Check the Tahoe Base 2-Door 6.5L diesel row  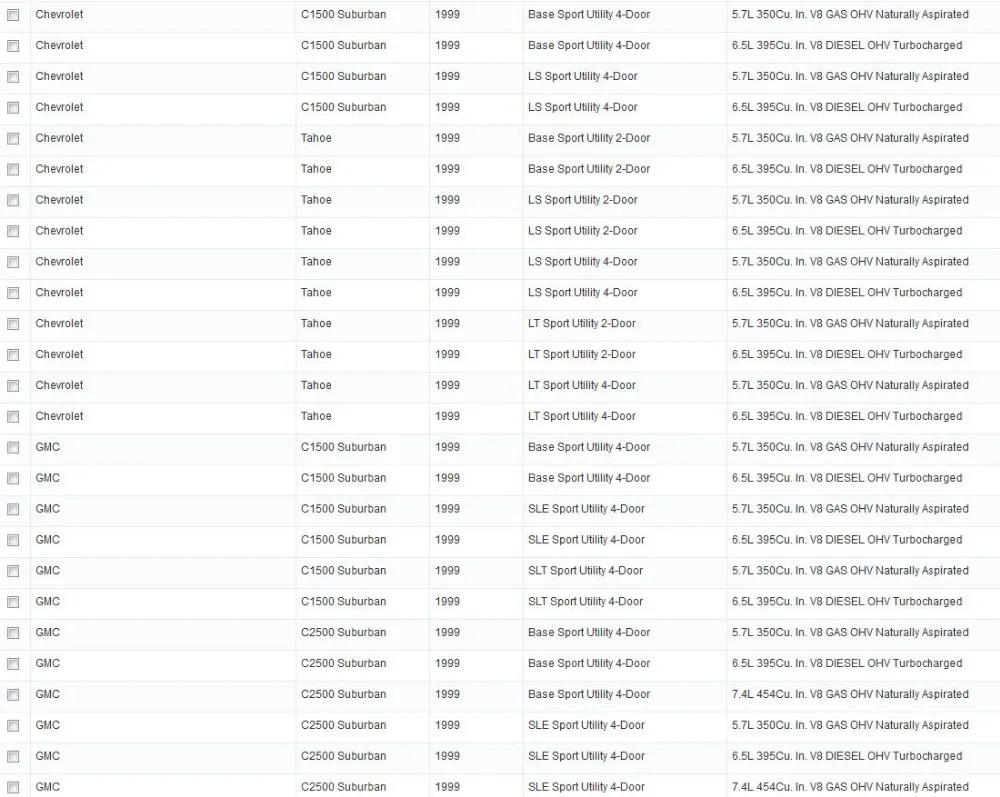coord(13,170)
